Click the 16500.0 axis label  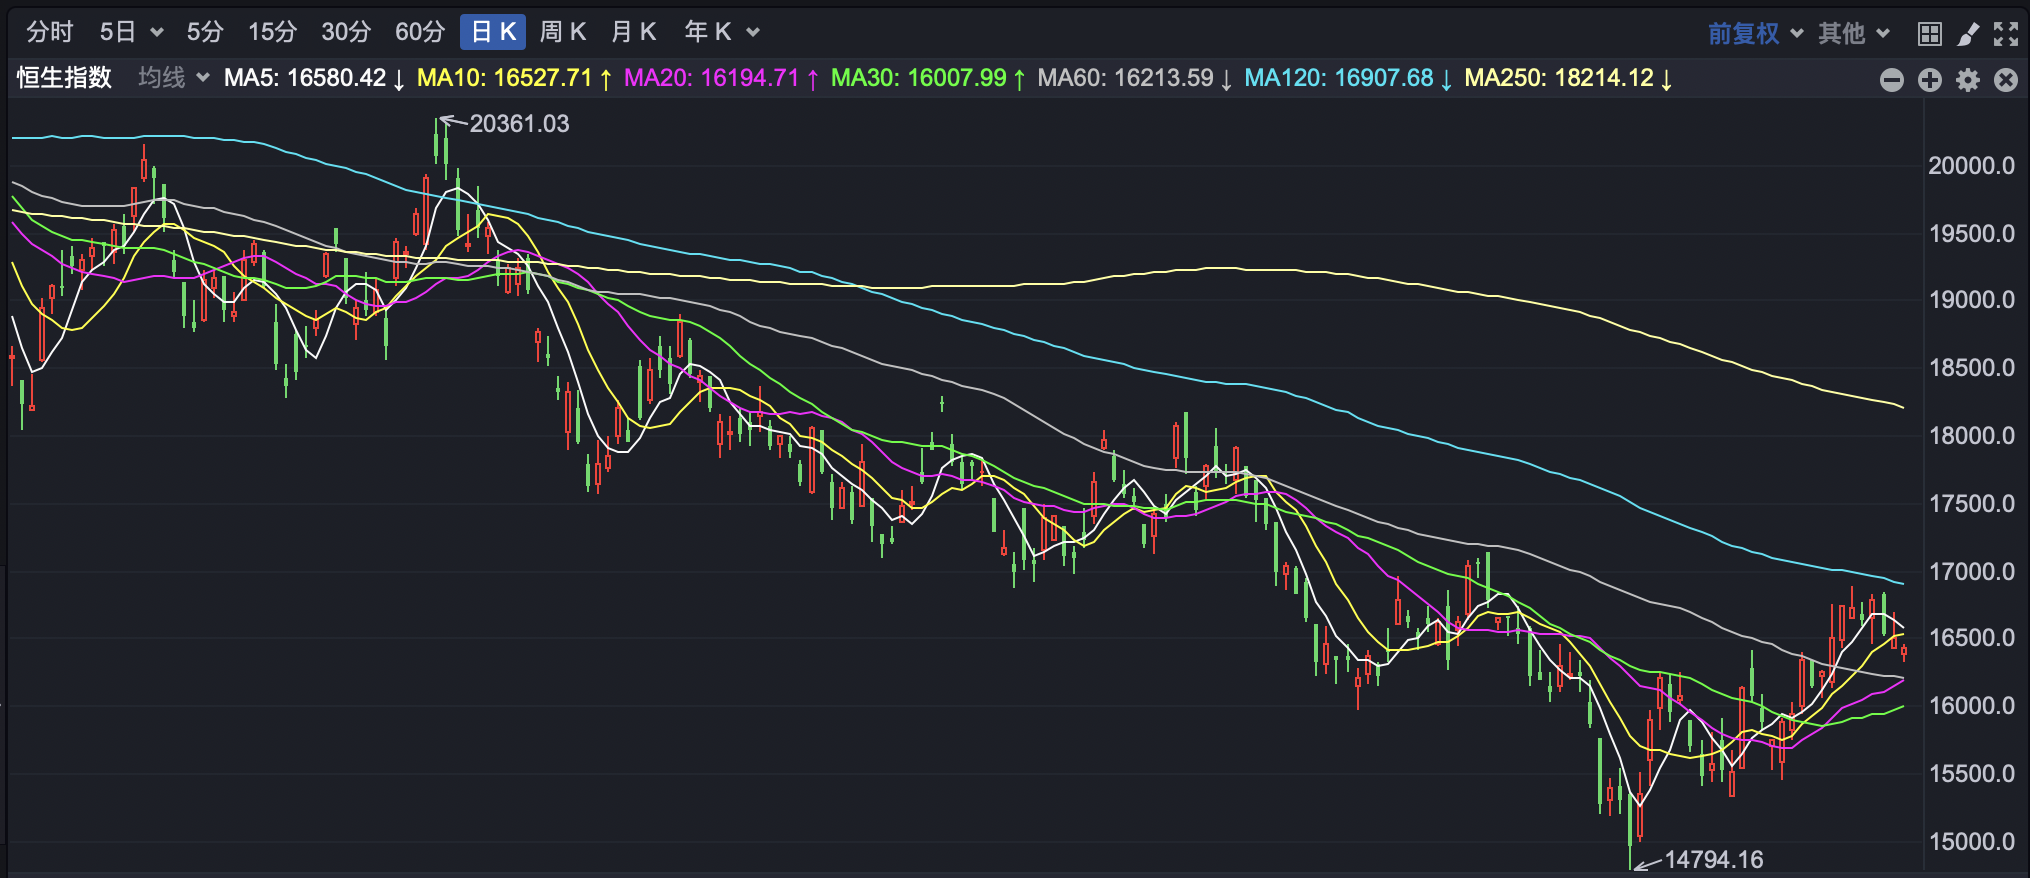click(1971, 638)
